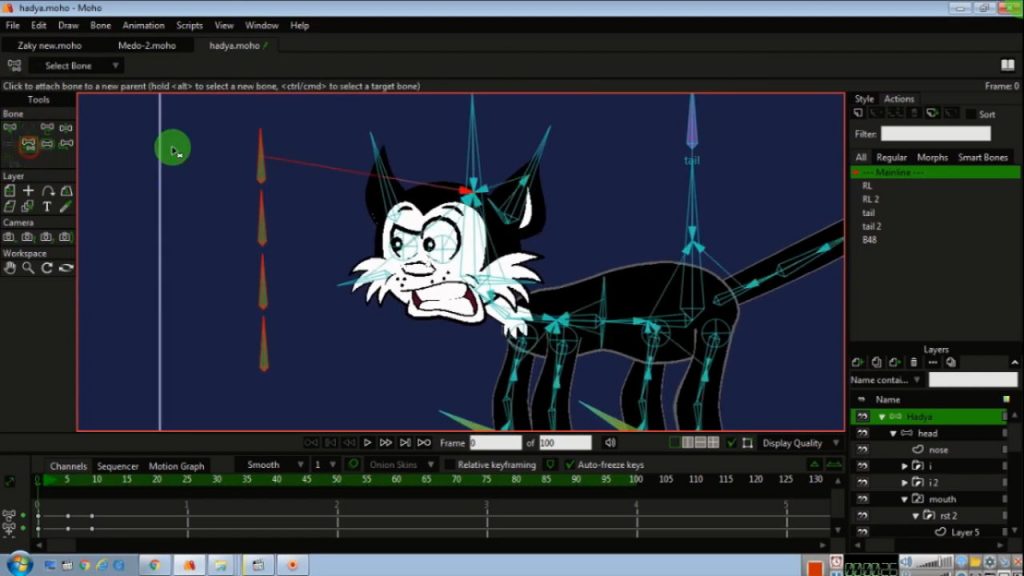
Task: Select the Eyedropper tool in Layer tools
Action: point(66,207)
